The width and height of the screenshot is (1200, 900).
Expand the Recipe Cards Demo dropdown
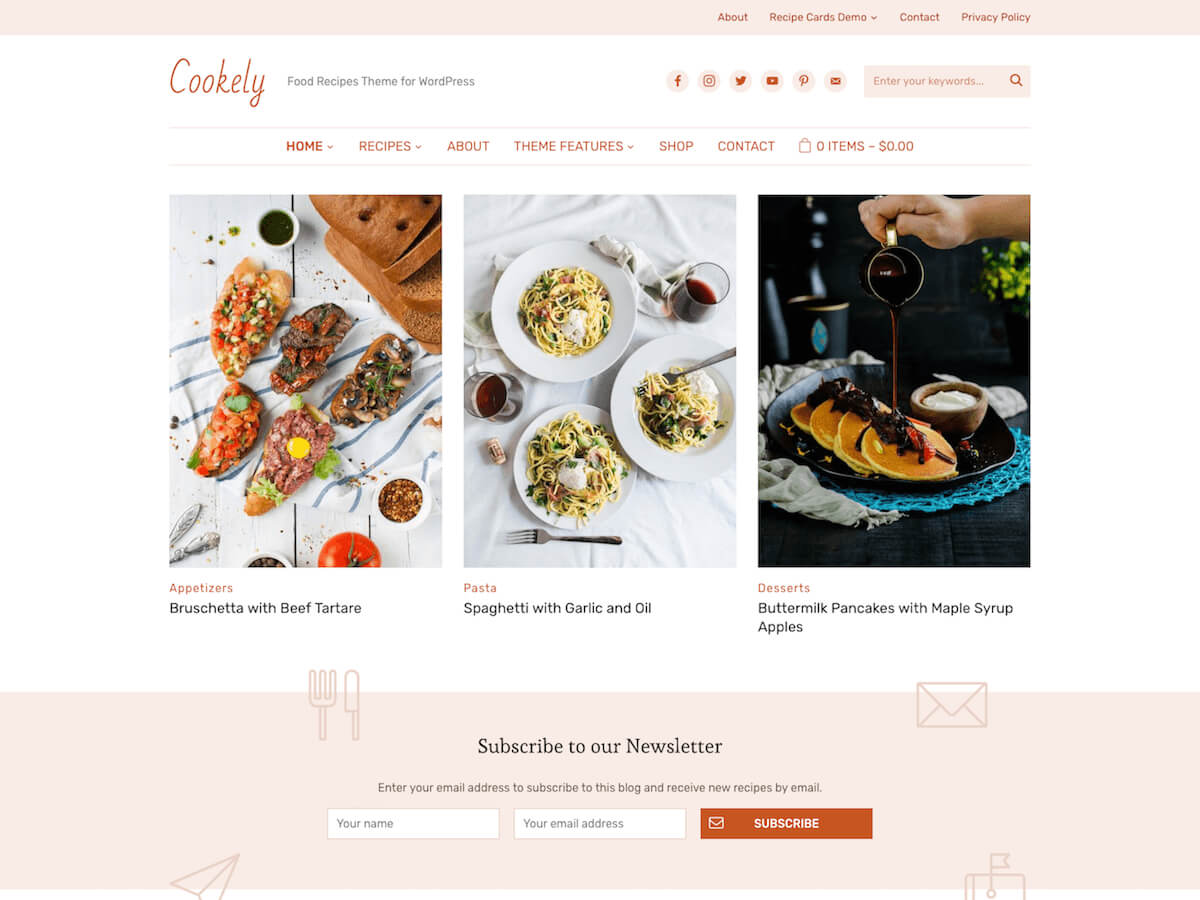(823, 17)
